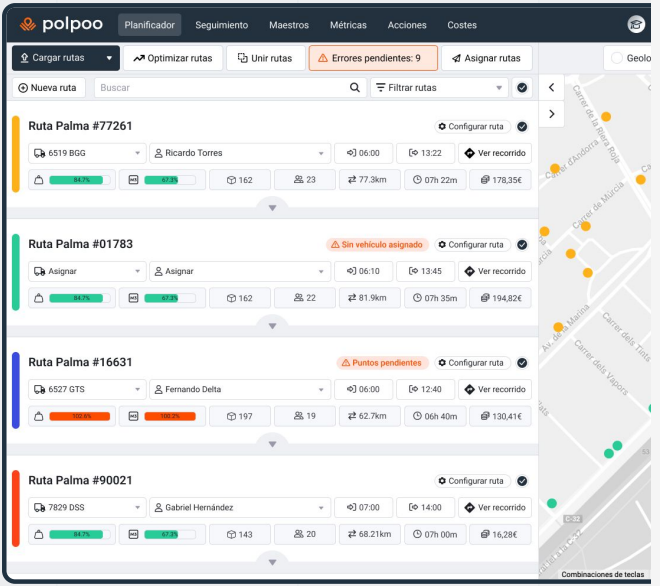Viewport: 660px width, 586px height.
Task: Click duration 07h 22m indicator
Action: [435, 180]
